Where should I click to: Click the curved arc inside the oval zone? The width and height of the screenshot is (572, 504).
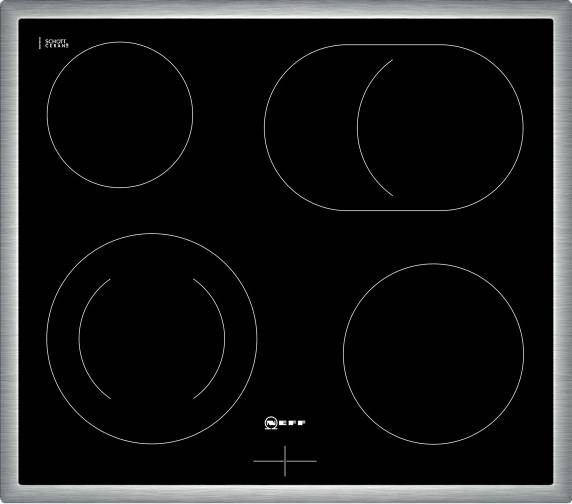[359, 127]
